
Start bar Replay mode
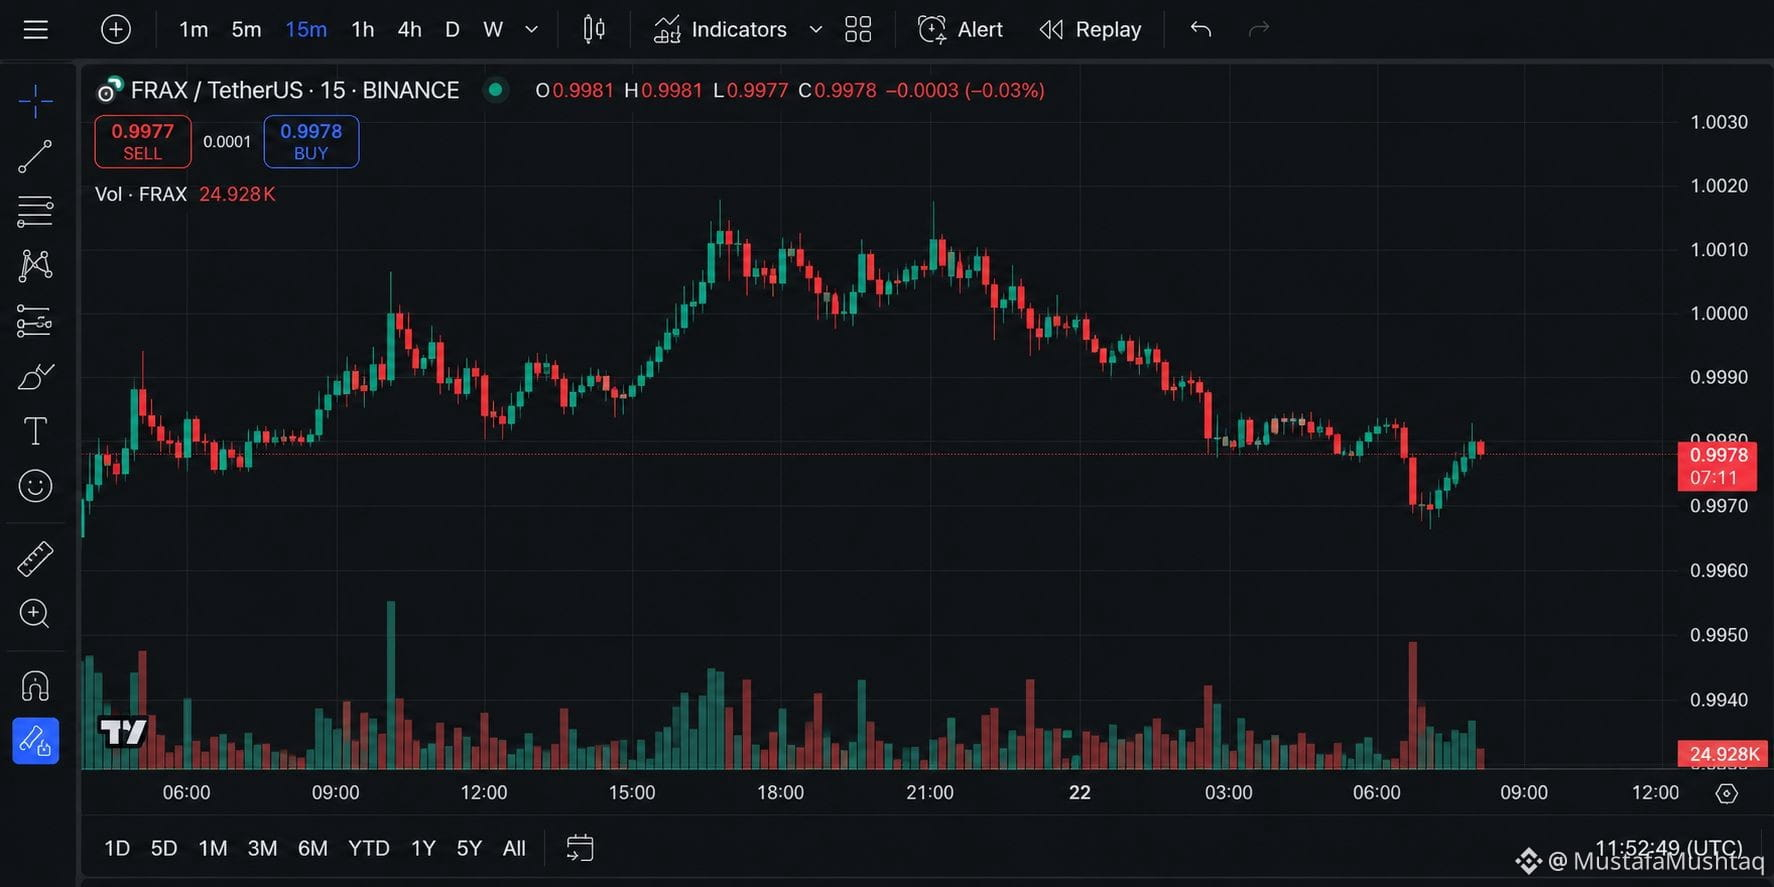1090,29
